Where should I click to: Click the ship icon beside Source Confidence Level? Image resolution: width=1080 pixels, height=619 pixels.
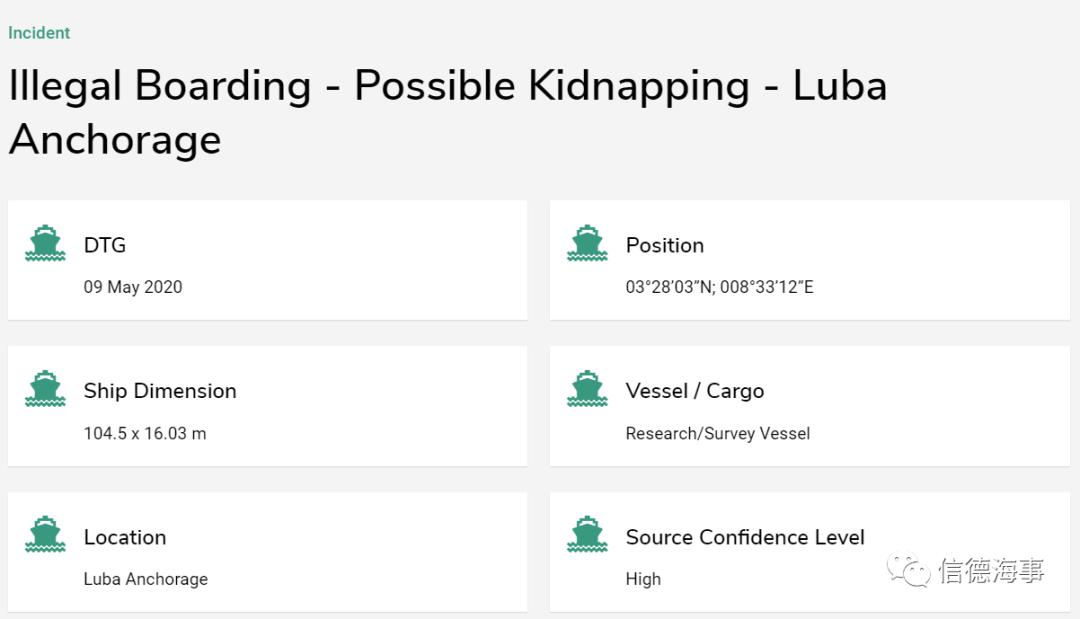(587, 536)
